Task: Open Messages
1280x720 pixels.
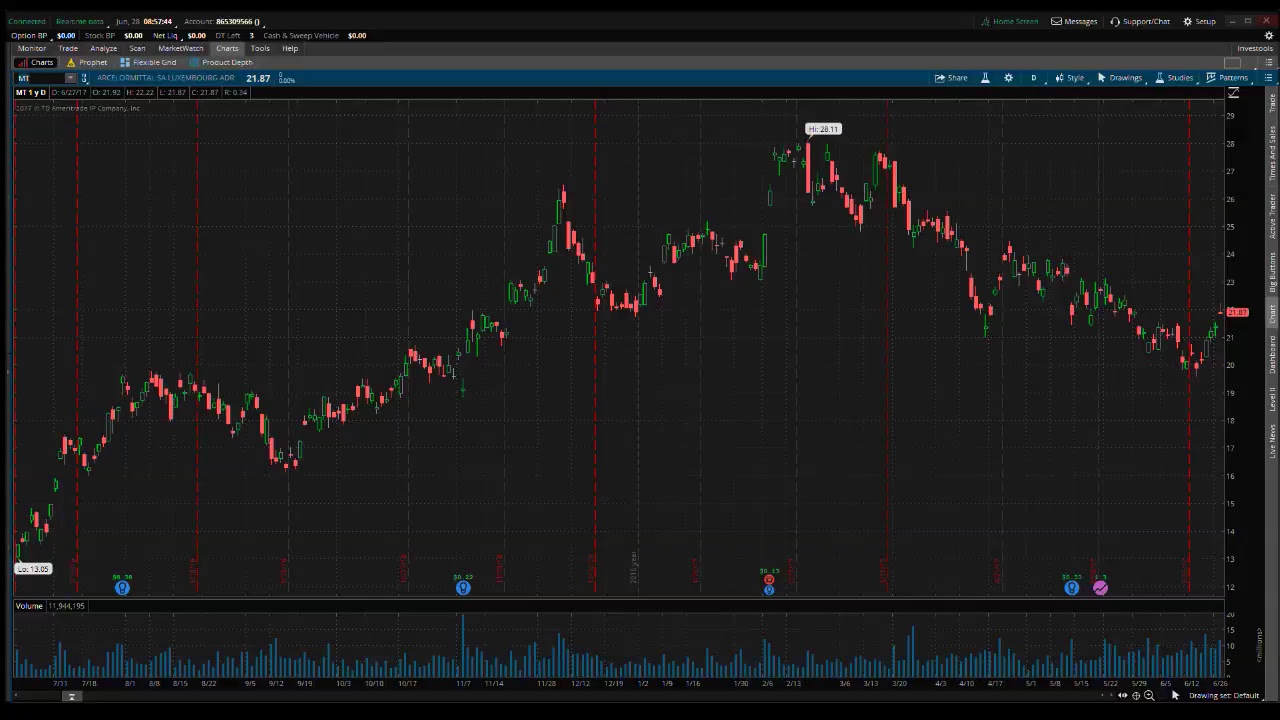Action: (x=1074, y=21)
